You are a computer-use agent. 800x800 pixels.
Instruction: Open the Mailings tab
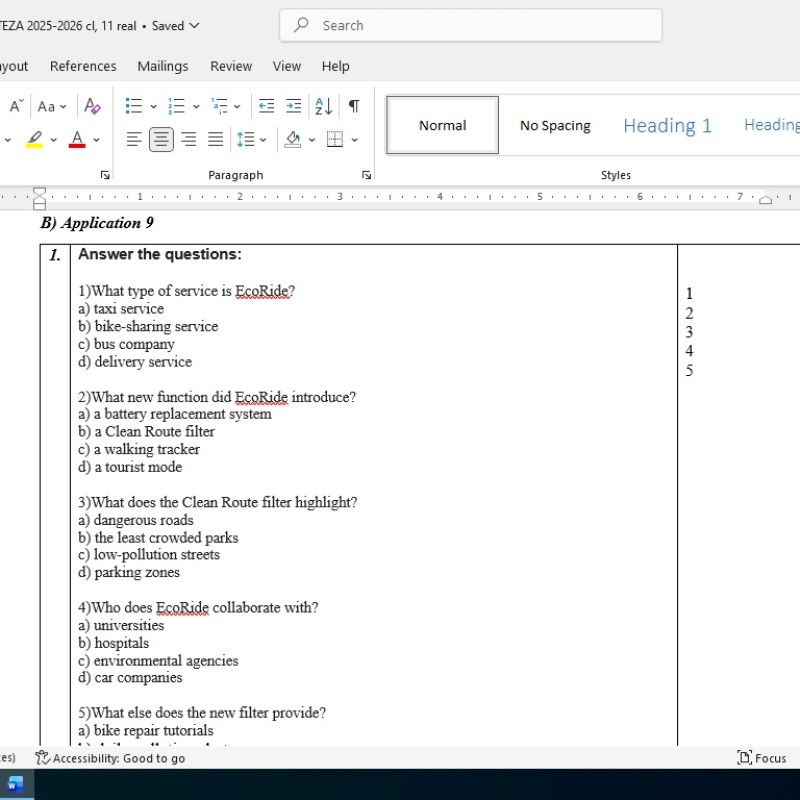coord(162,66)
